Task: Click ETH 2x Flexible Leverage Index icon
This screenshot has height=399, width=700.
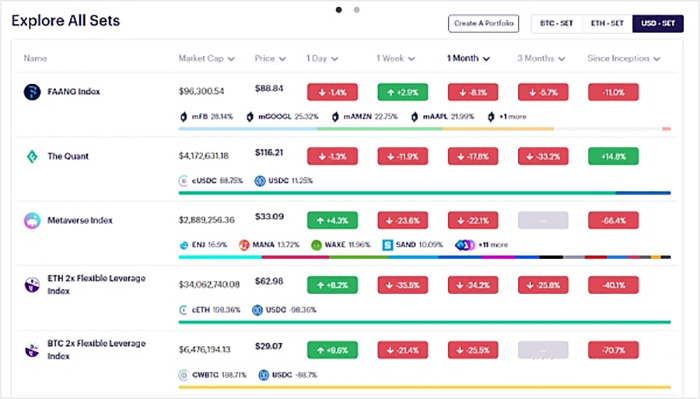Action: coord(32,285)
